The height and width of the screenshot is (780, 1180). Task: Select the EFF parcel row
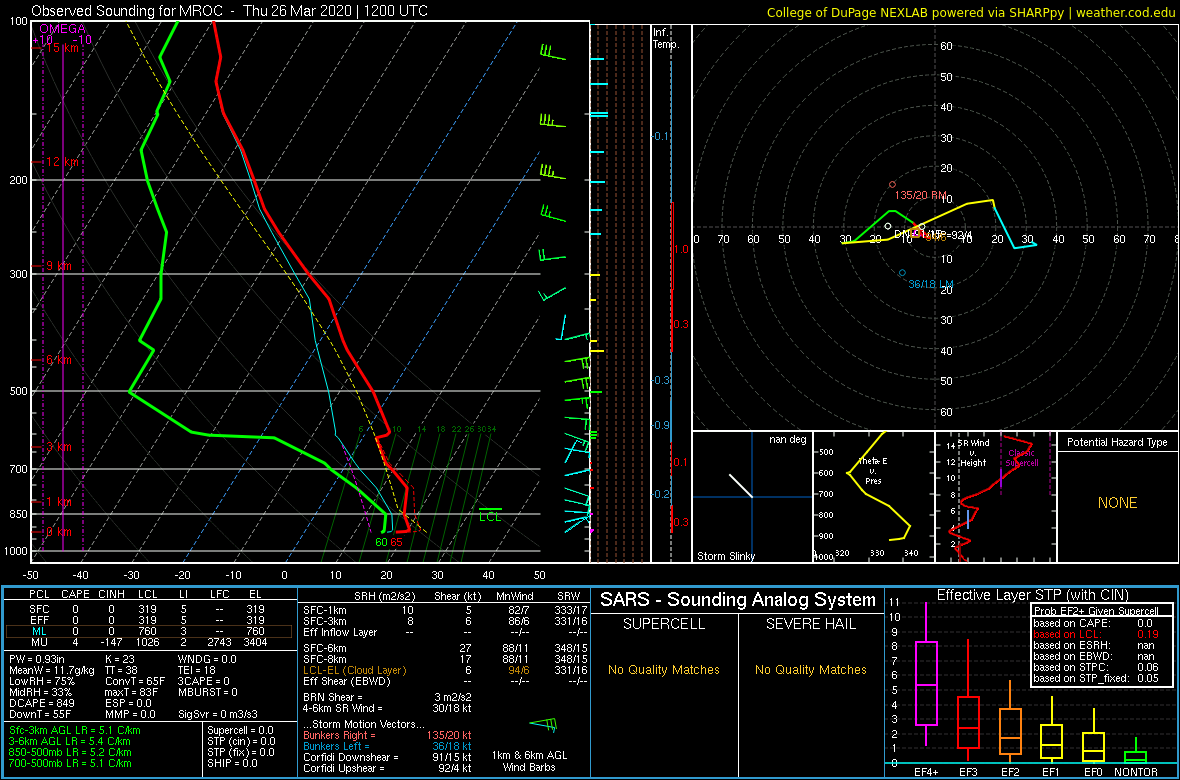coord(151,620)
